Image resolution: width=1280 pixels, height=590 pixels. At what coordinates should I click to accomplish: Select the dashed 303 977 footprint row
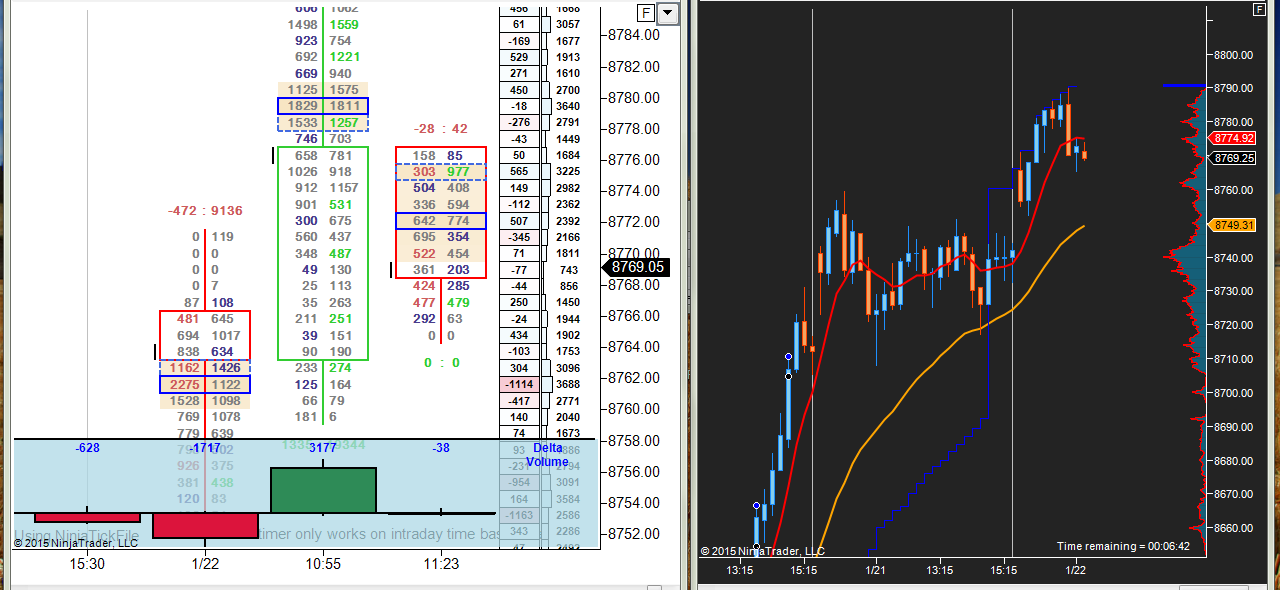click(441, 172)
